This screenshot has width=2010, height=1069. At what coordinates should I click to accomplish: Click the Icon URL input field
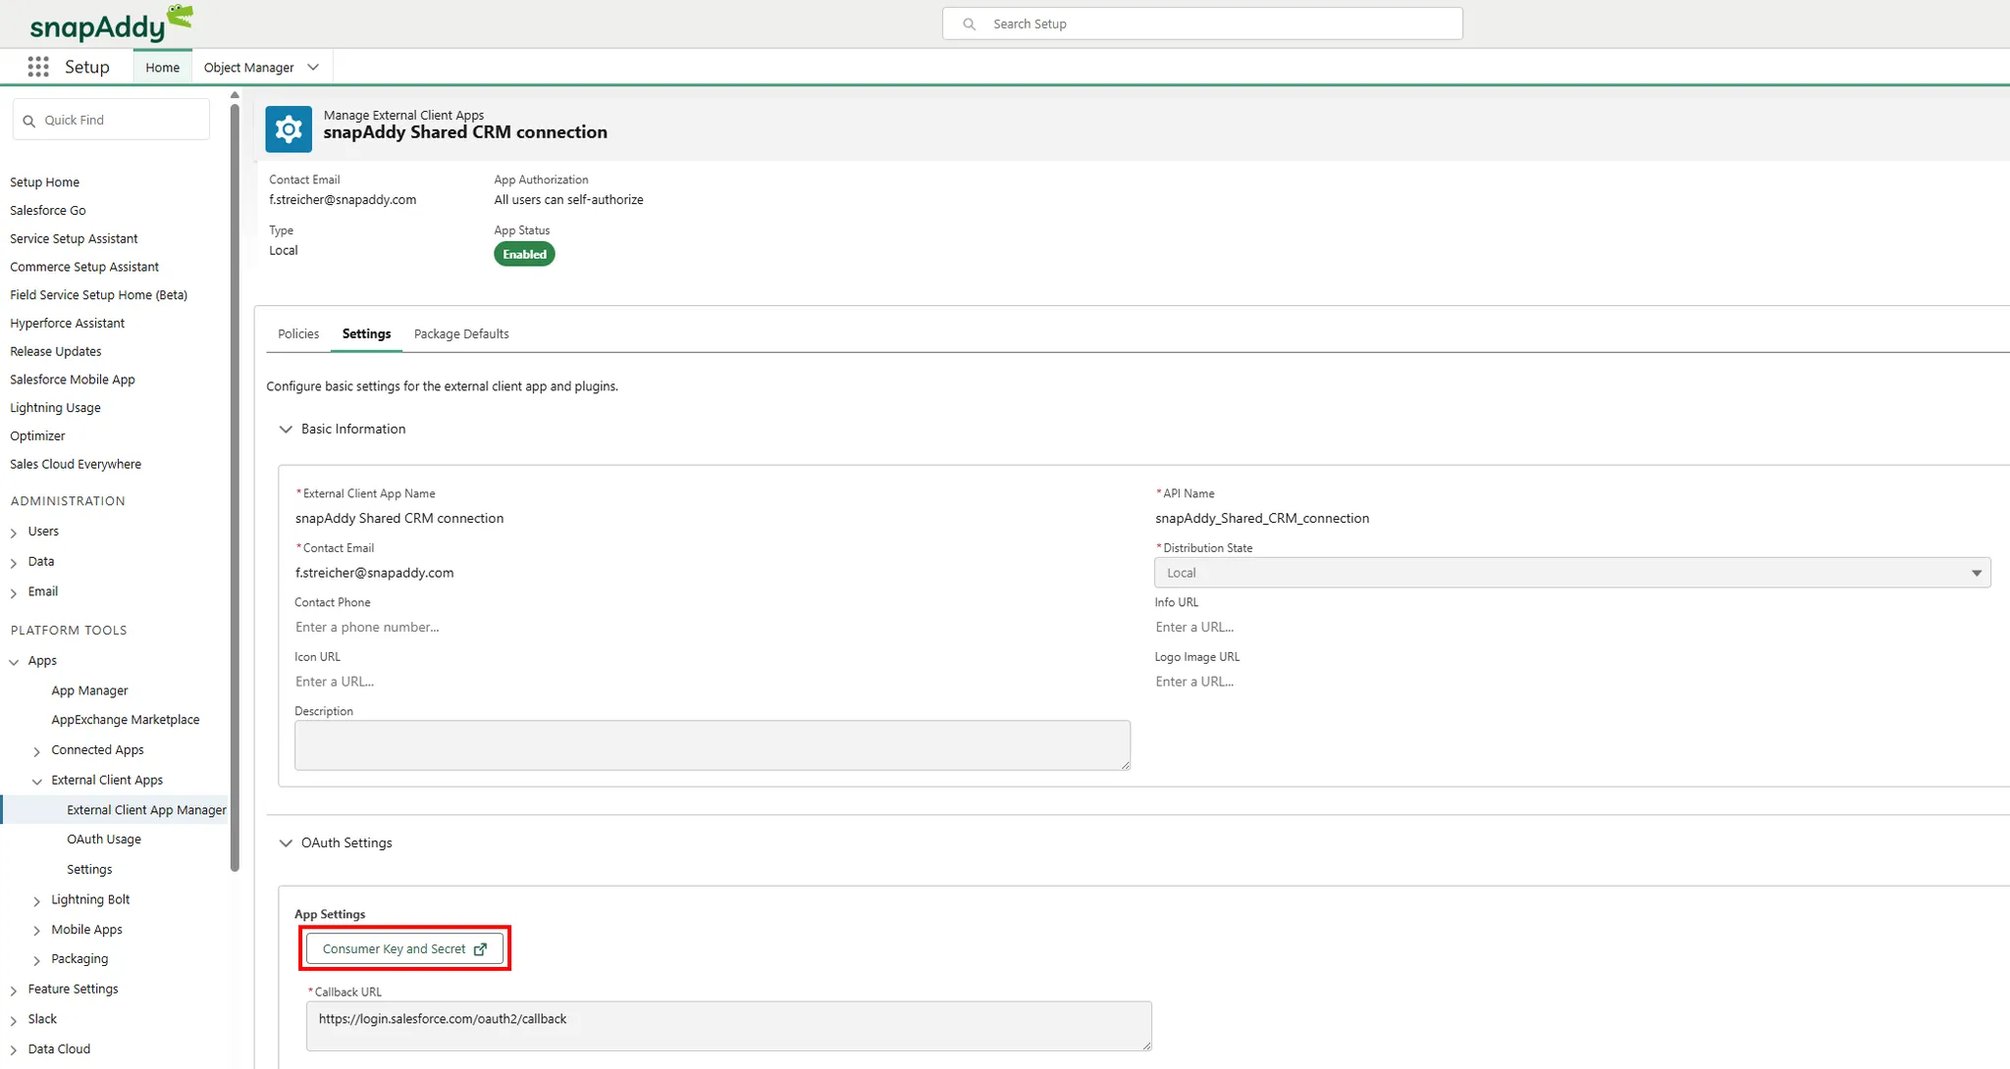pos(712,681)
